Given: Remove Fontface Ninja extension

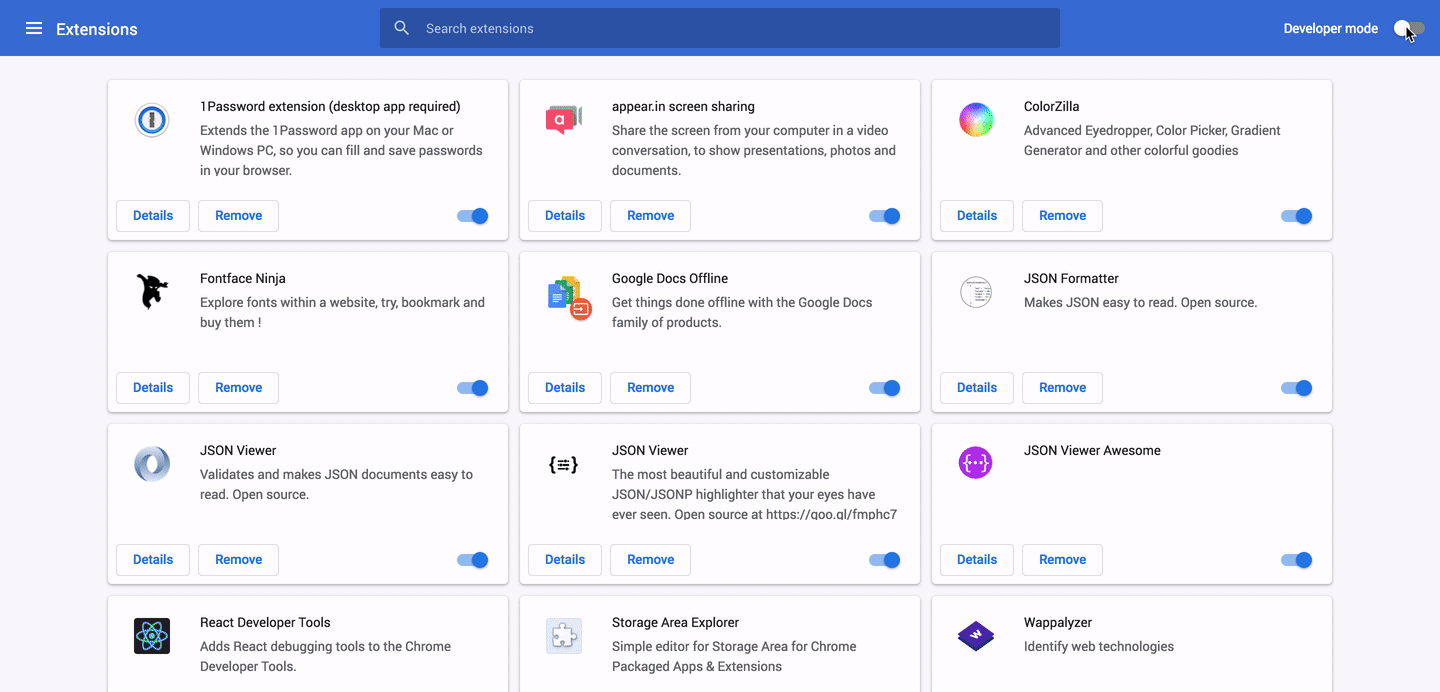Looking at the screenshot, I should click(238, 388).
